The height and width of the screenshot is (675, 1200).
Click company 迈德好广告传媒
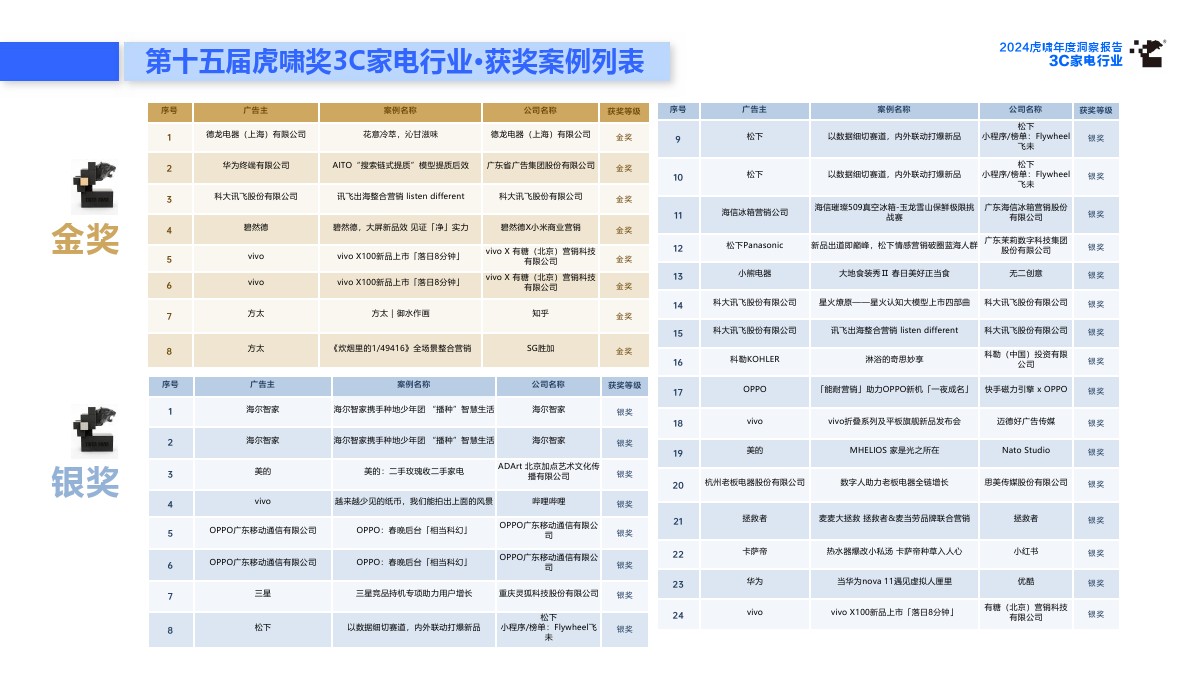1025,422
